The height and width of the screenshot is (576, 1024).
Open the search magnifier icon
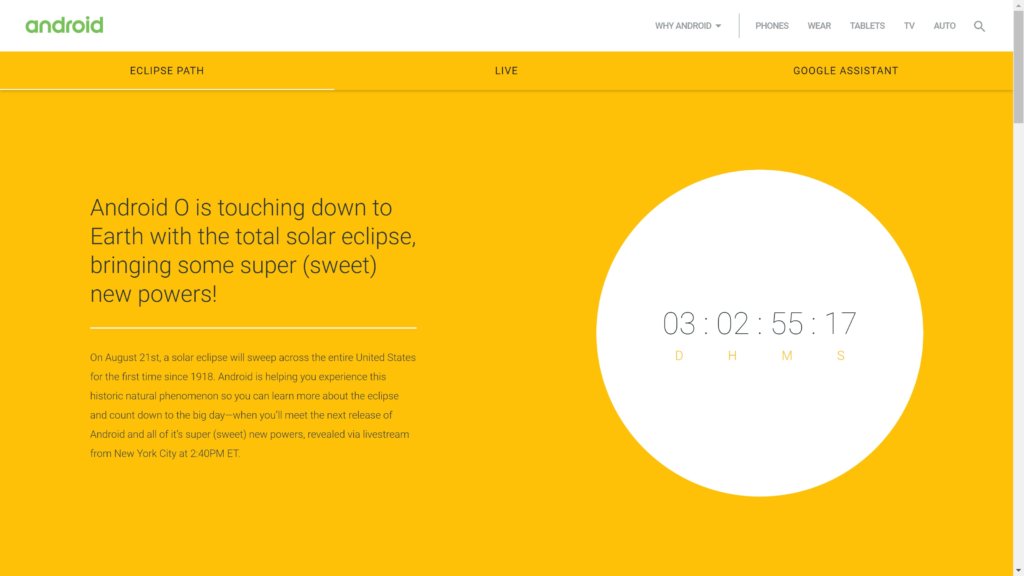point(979,26)
